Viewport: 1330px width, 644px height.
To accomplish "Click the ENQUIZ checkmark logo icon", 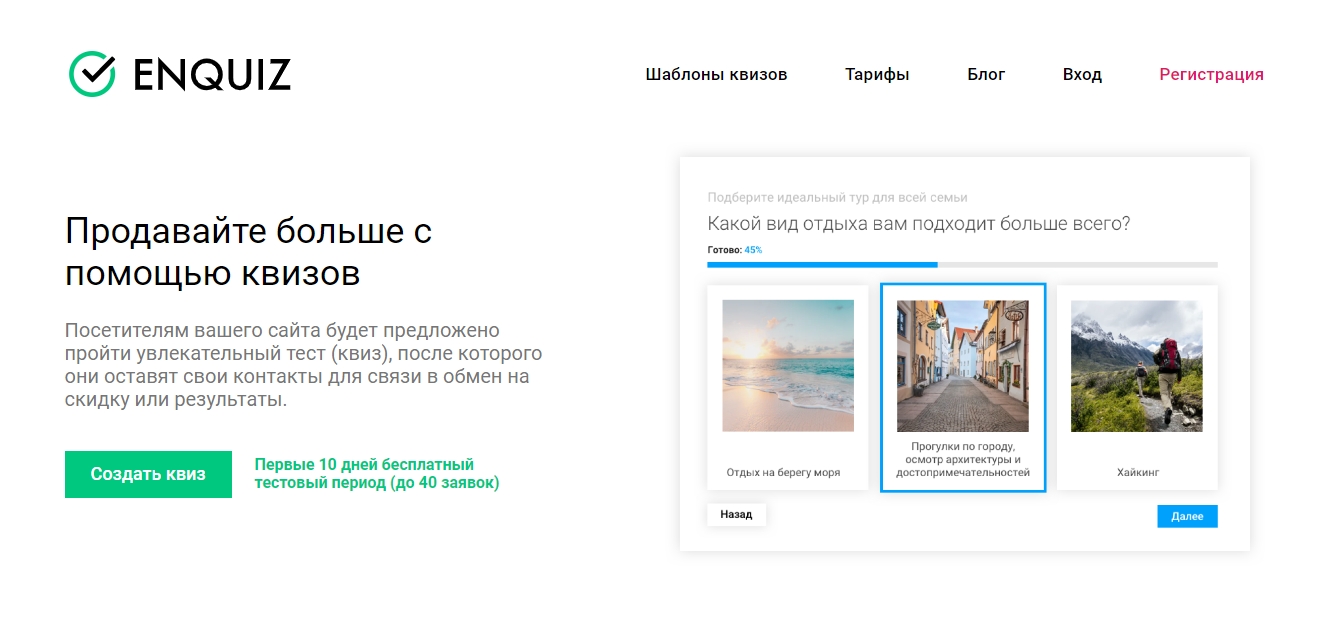I will (x=92, y=73).
